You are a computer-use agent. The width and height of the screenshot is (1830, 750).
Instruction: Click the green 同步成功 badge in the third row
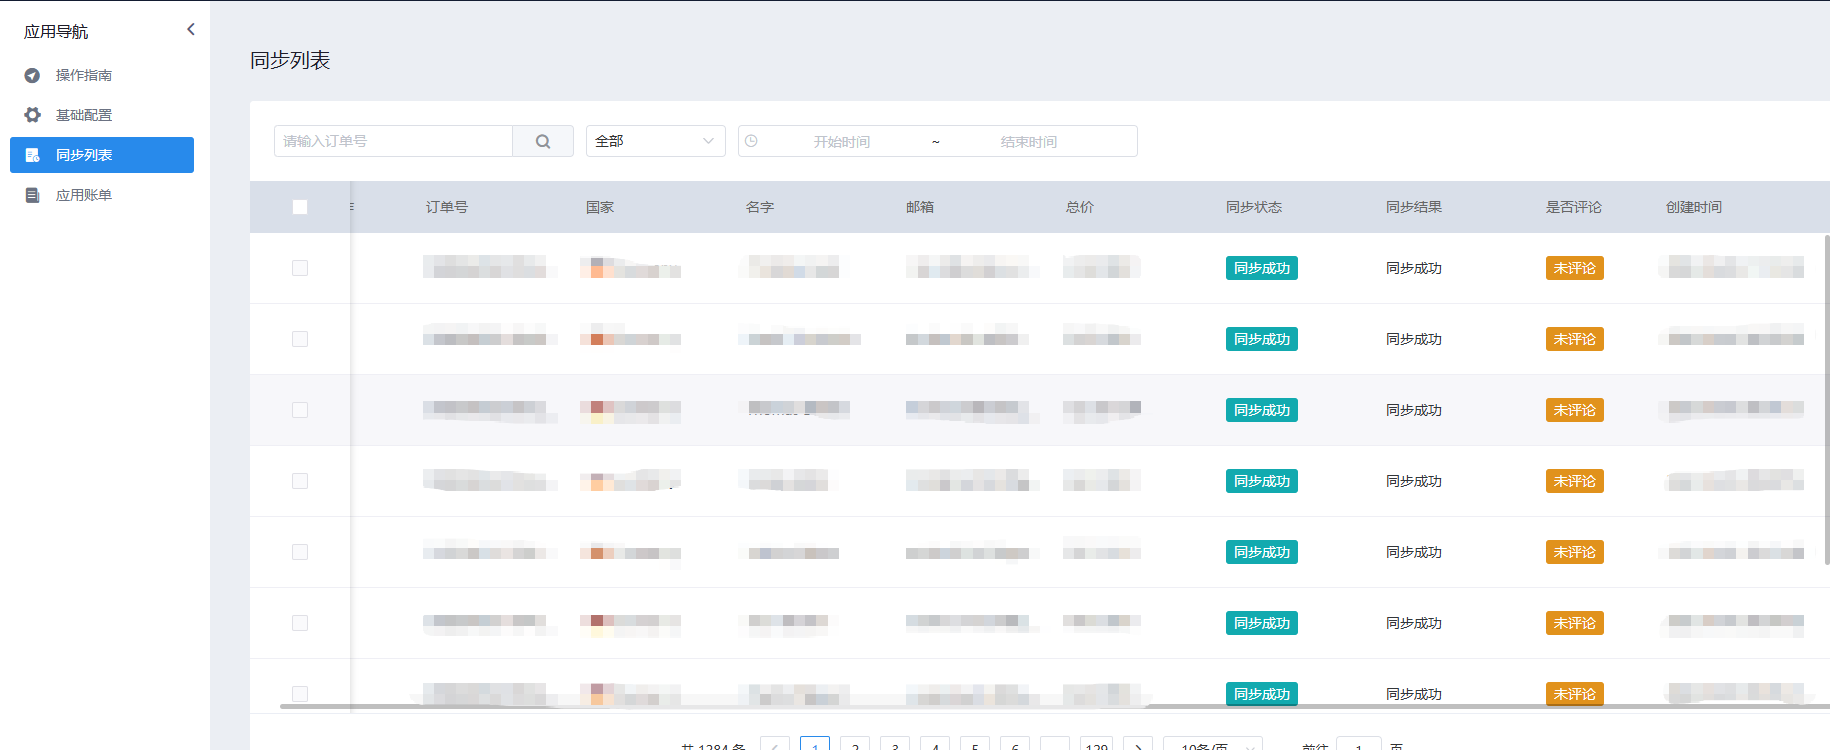[1262, 410]
